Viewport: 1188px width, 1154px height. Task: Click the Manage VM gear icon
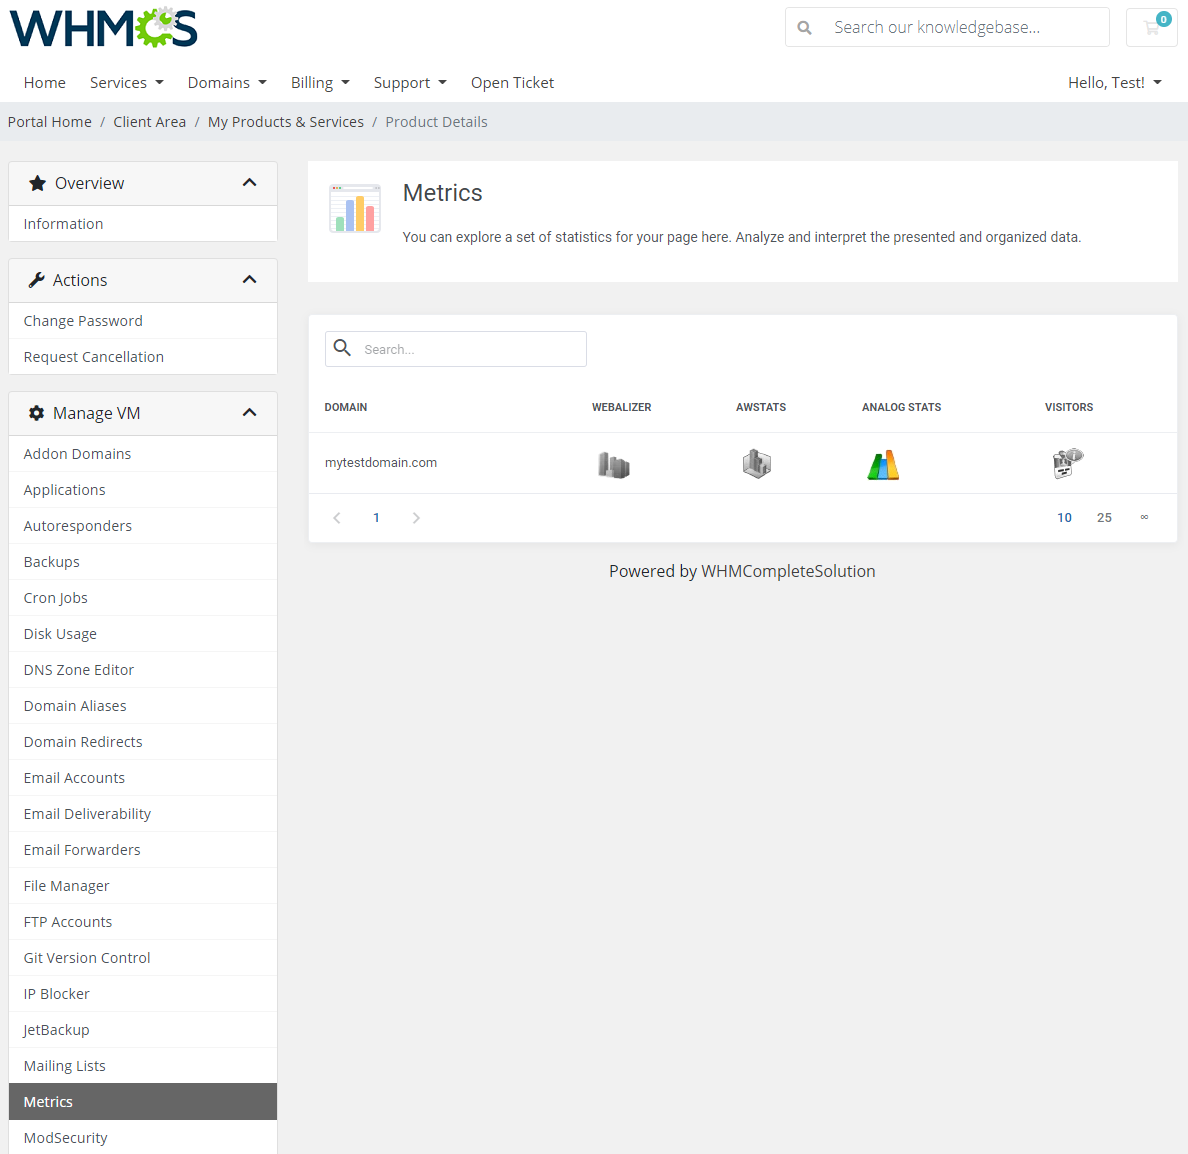(x=36, y=412)
